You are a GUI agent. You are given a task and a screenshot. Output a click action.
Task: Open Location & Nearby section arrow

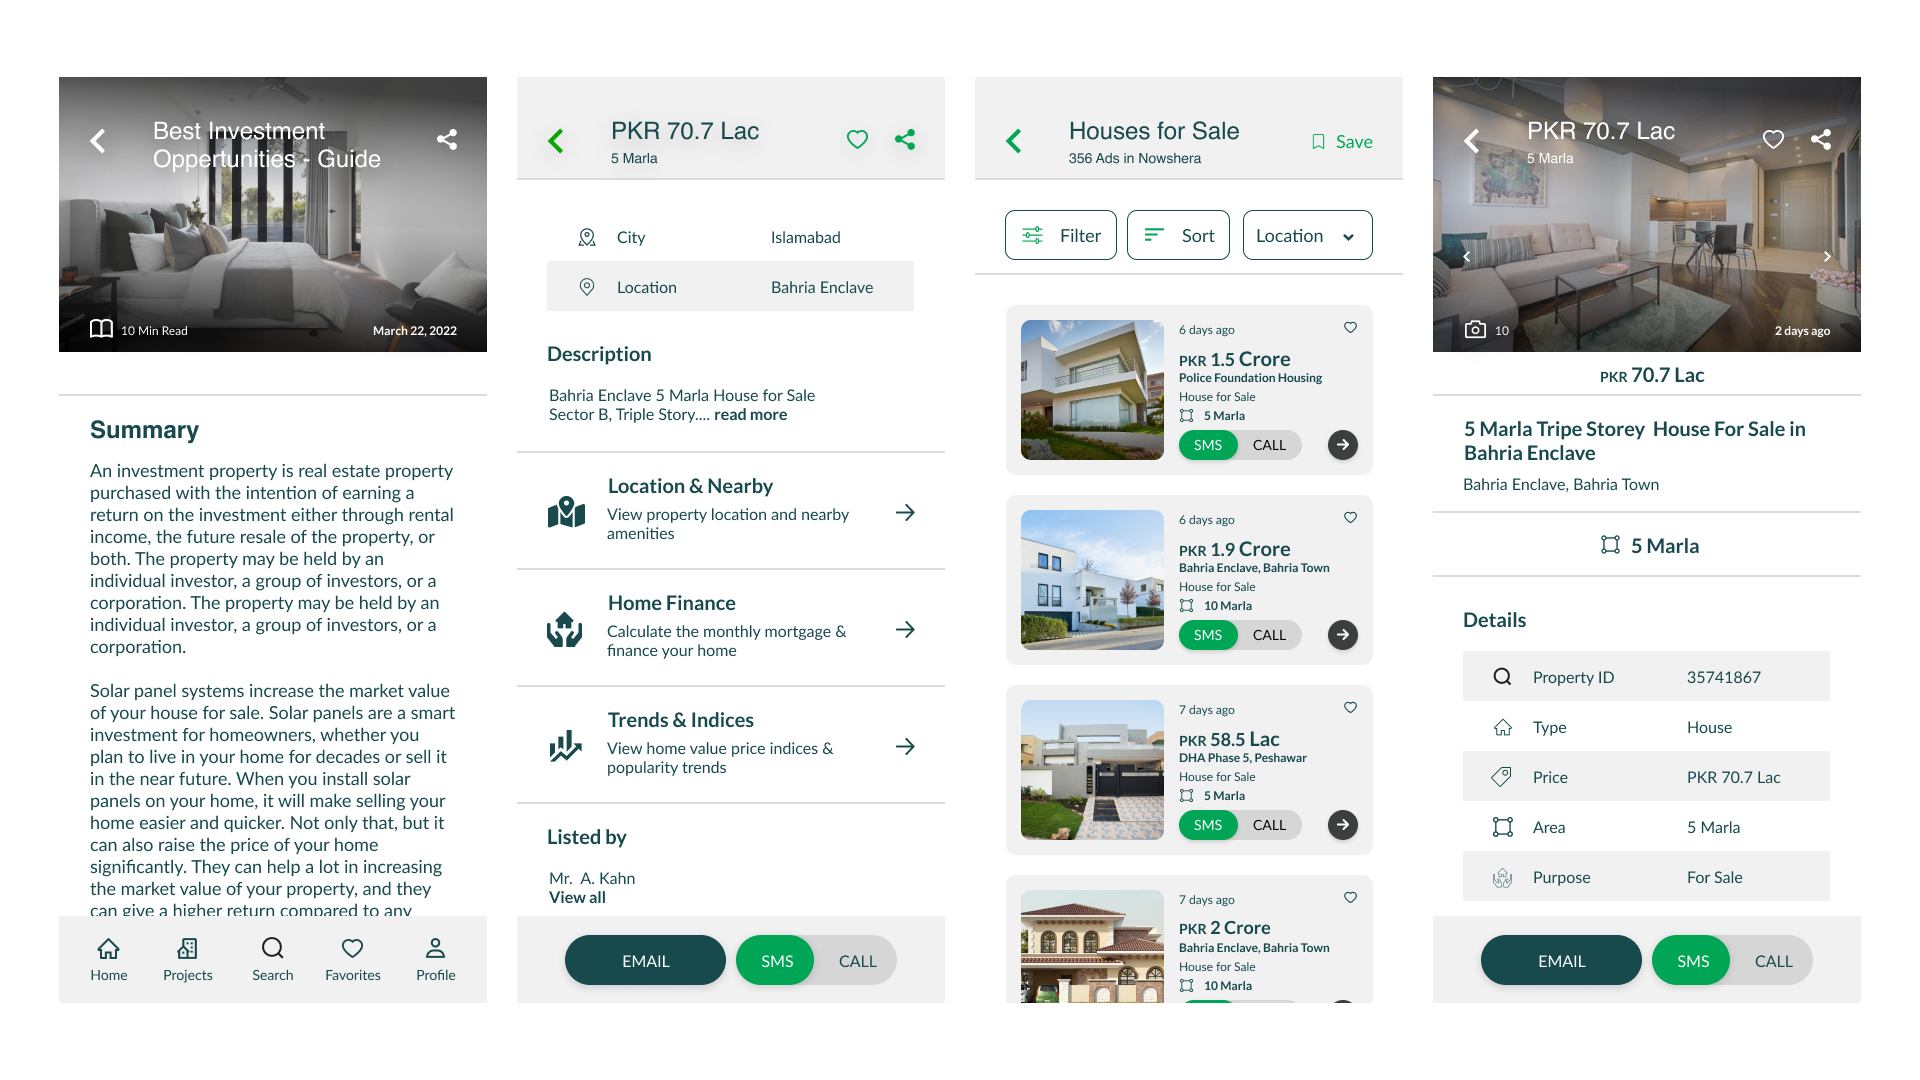tap(905, 513)
